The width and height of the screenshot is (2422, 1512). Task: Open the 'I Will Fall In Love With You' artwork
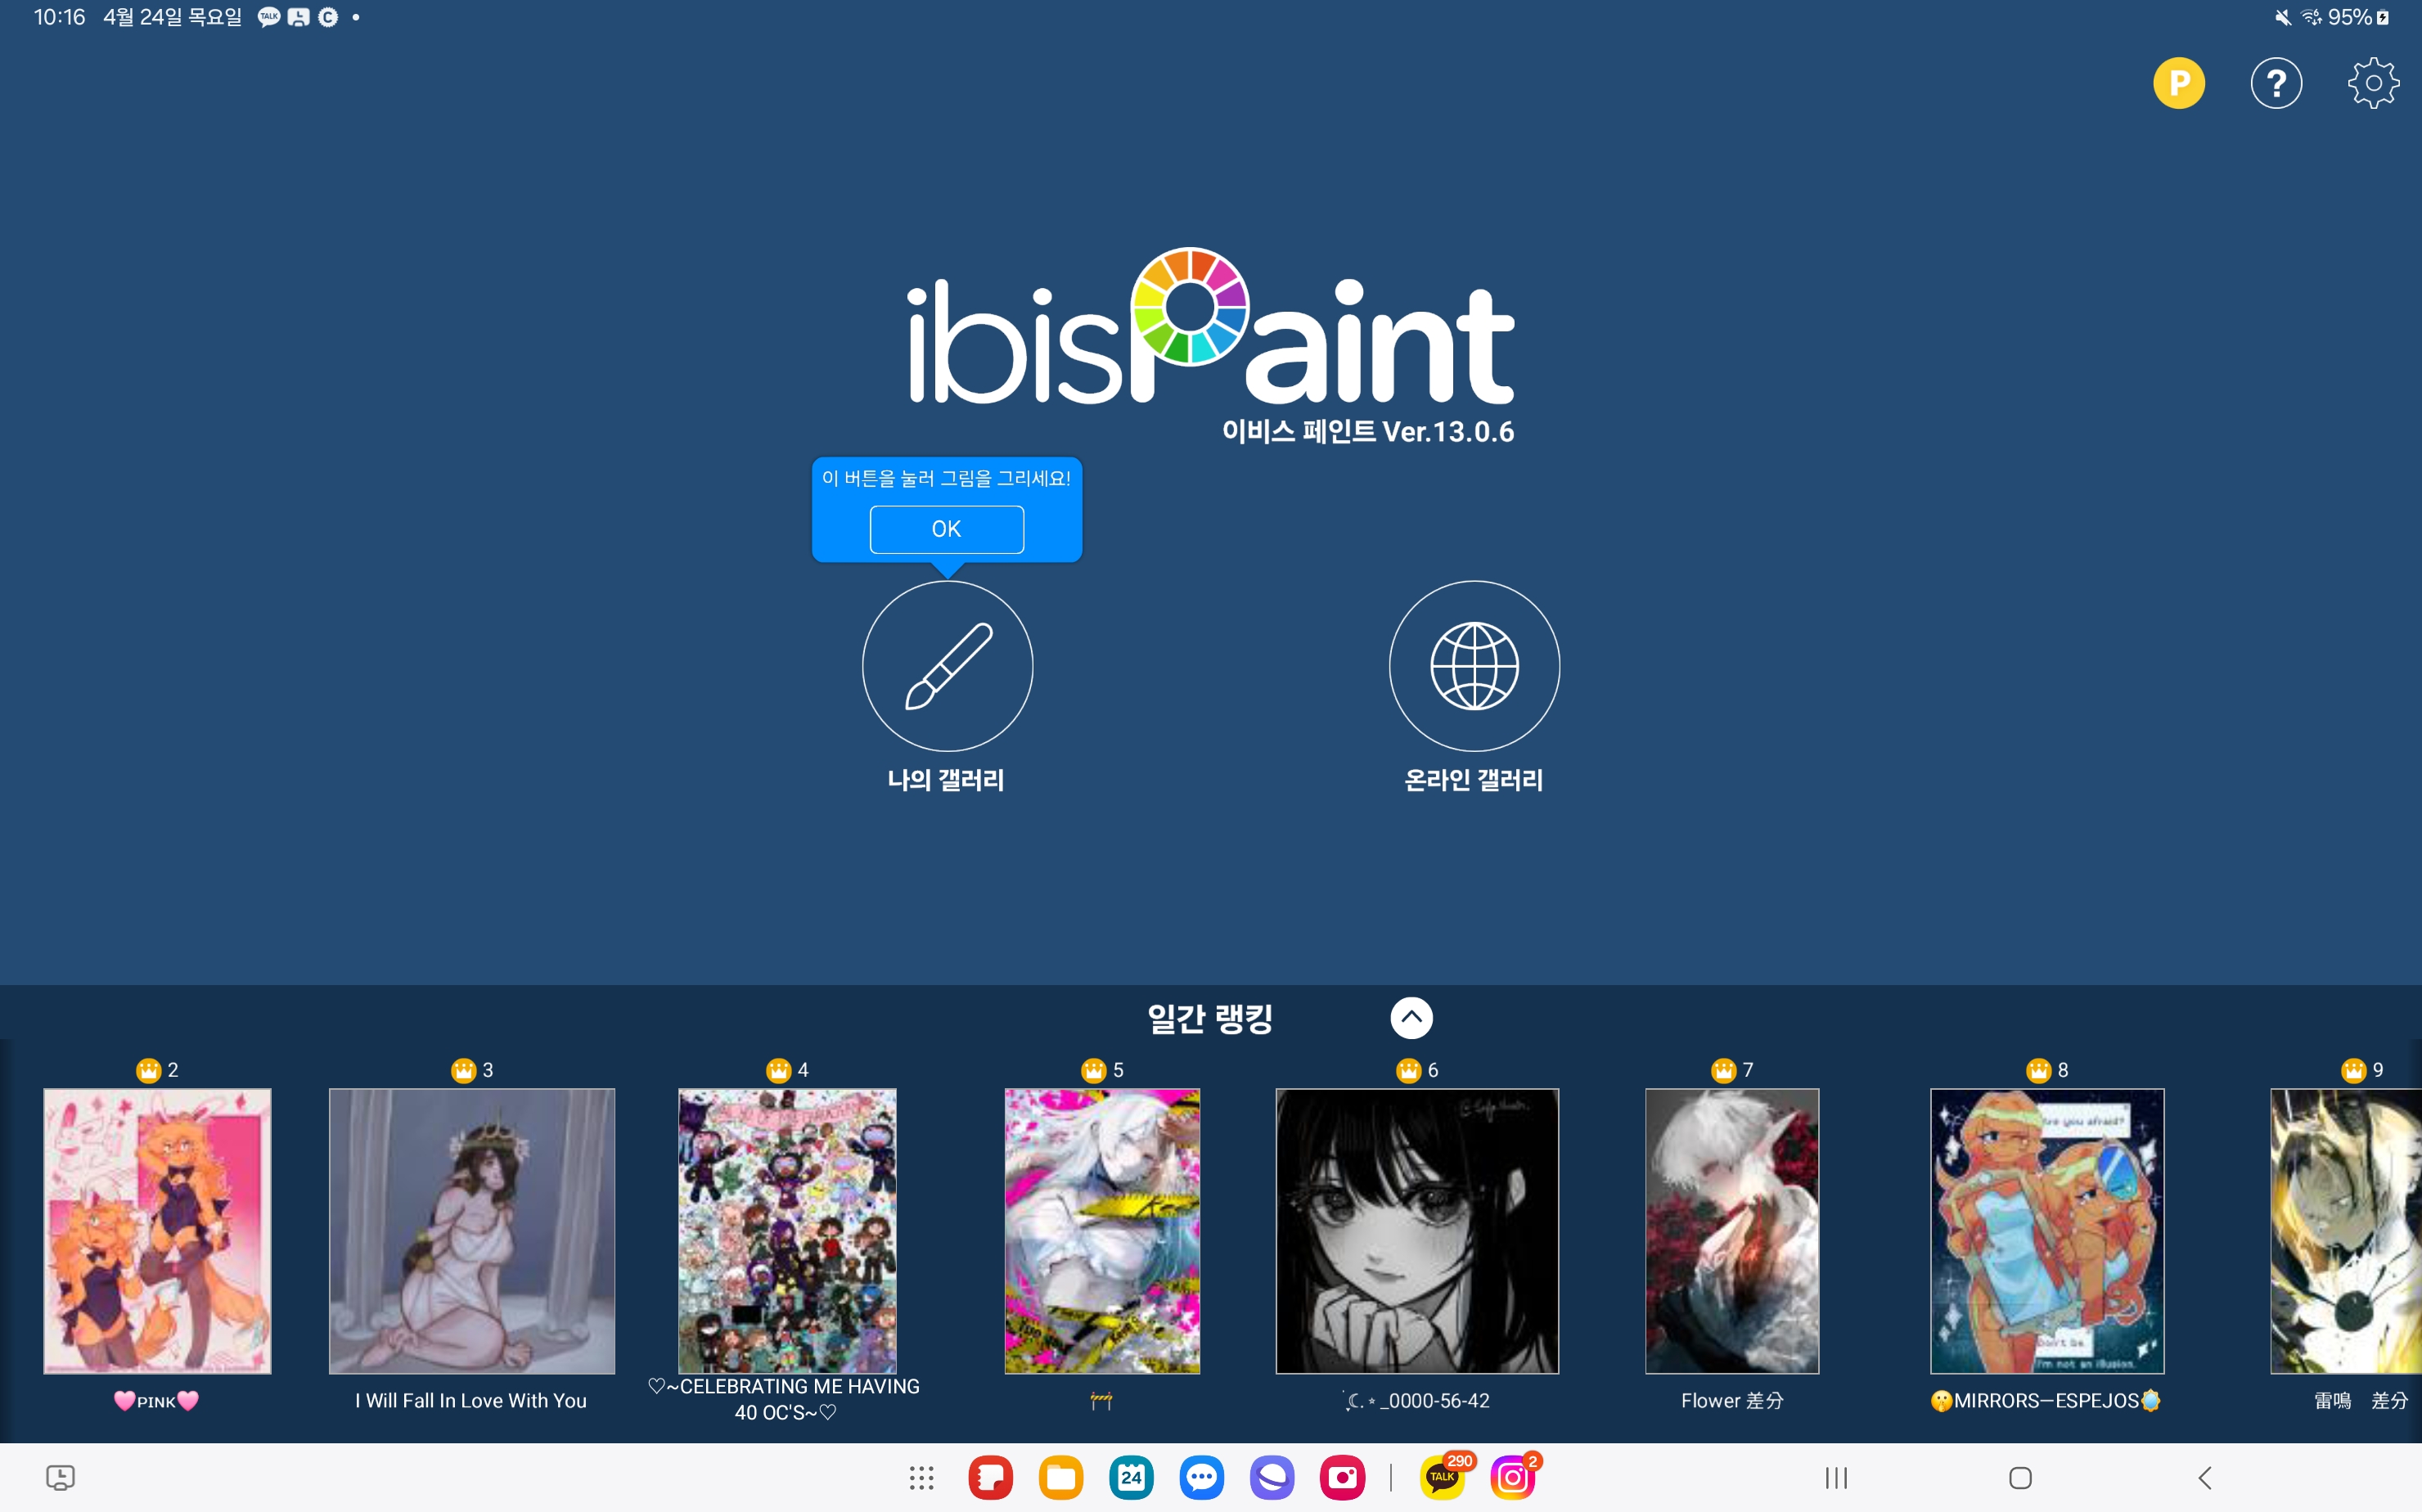pyautogui.click(x=471, y=1230)
